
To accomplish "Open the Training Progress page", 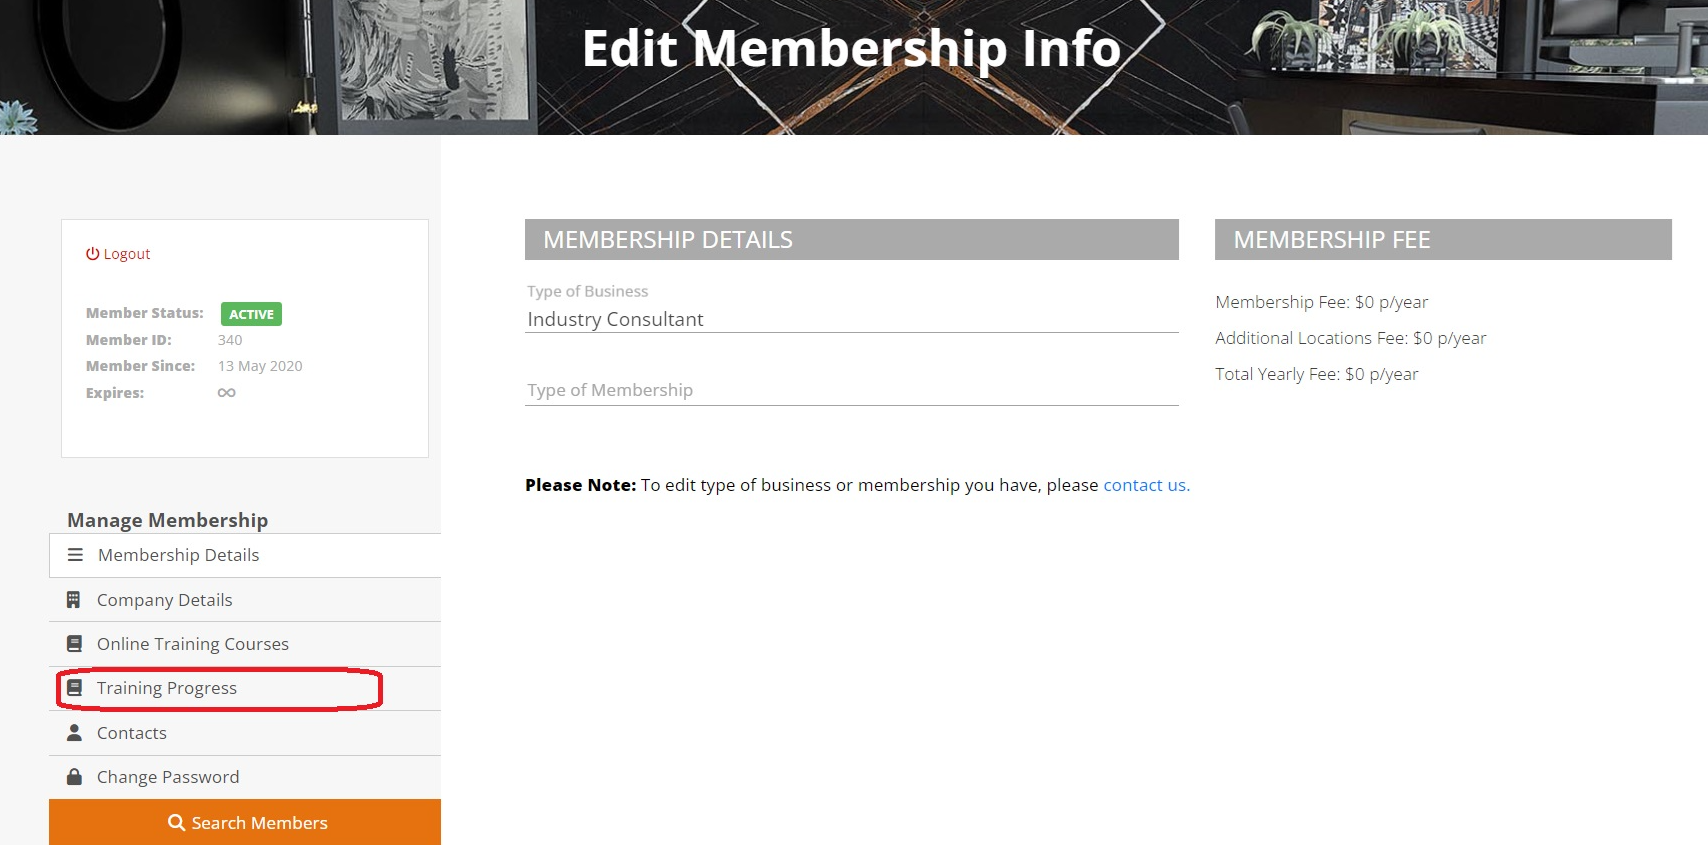I will click(x=167, y=688).
